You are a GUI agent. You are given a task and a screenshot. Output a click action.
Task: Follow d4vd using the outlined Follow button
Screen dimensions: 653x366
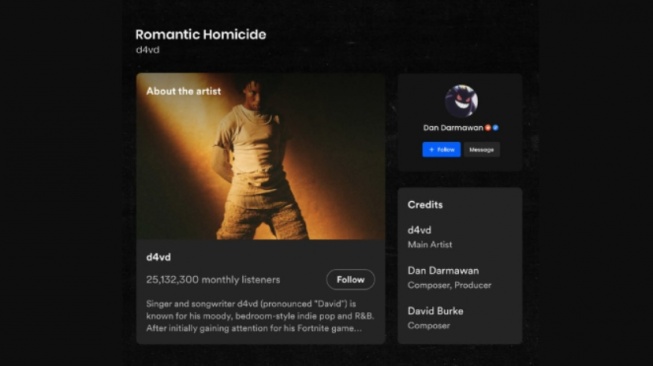tap(350, 280)
